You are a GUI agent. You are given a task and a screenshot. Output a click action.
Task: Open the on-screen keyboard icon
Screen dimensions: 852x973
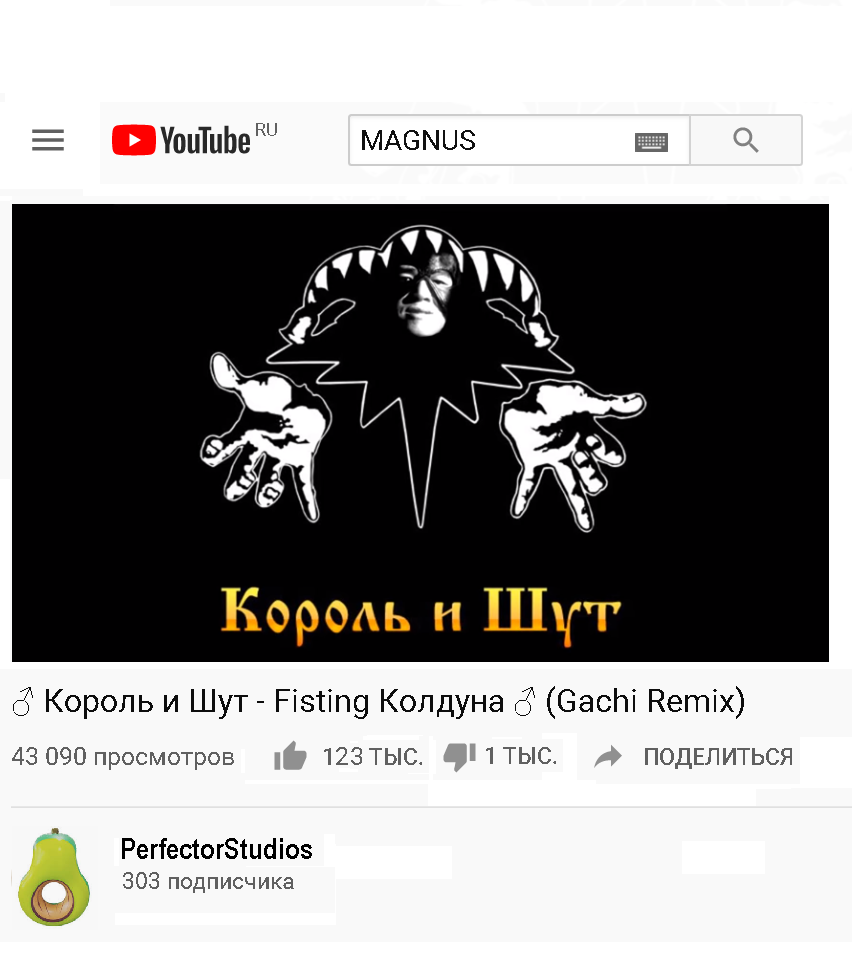651,142
